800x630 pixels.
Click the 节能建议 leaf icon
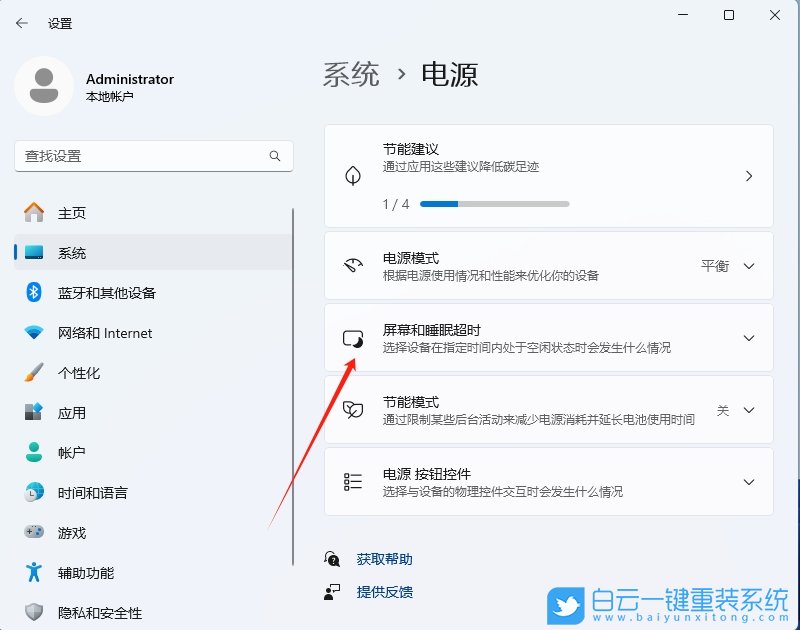point(353,174)
